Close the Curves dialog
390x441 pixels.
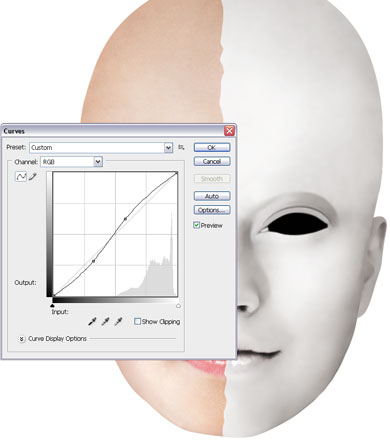[x=229, y=131]
